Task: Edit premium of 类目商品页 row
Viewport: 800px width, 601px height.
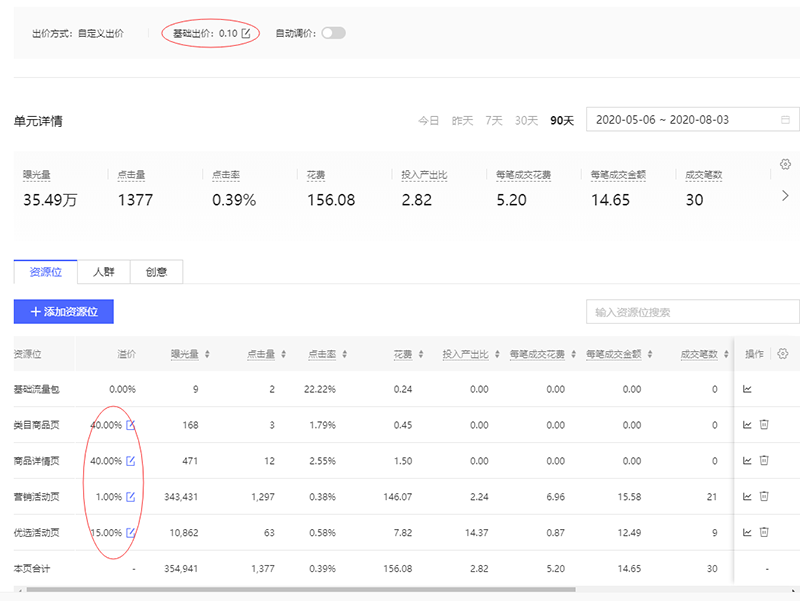Action: (x=131, y=424)
